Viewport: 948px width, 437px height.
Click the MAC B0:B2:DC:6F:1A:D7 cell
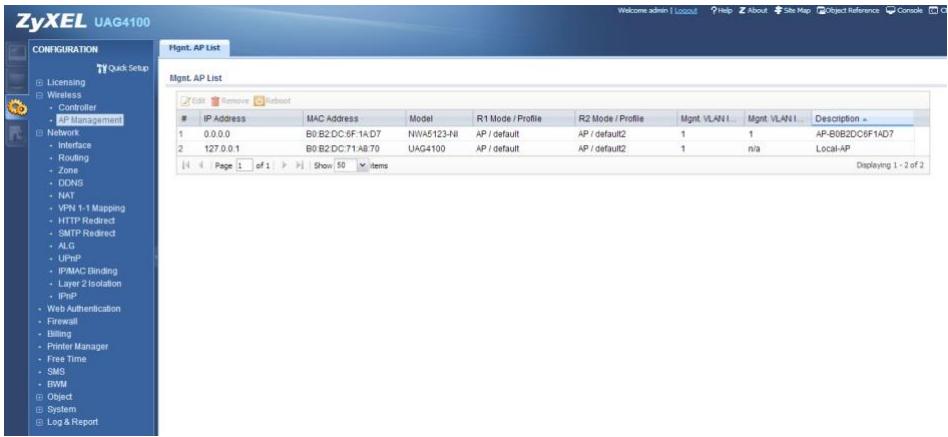coord(344,134)
